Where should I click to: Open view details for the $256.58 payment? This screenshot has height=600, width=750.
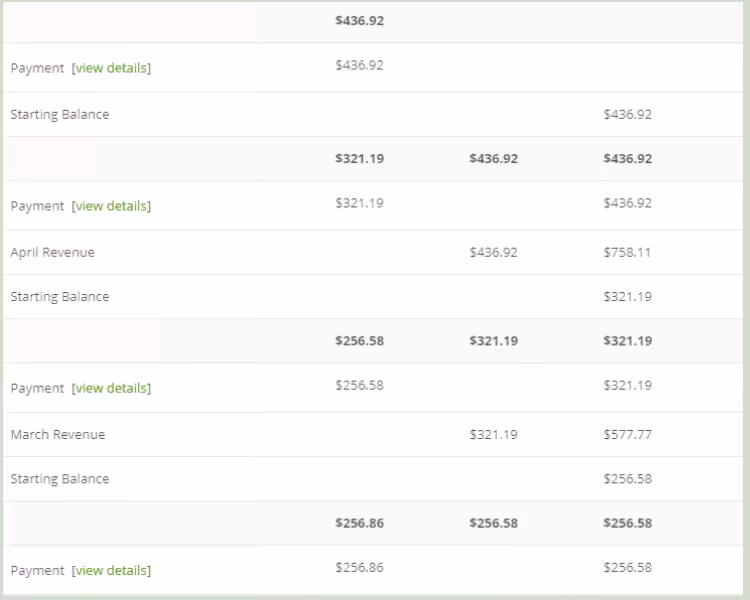[x=111, y=388]
